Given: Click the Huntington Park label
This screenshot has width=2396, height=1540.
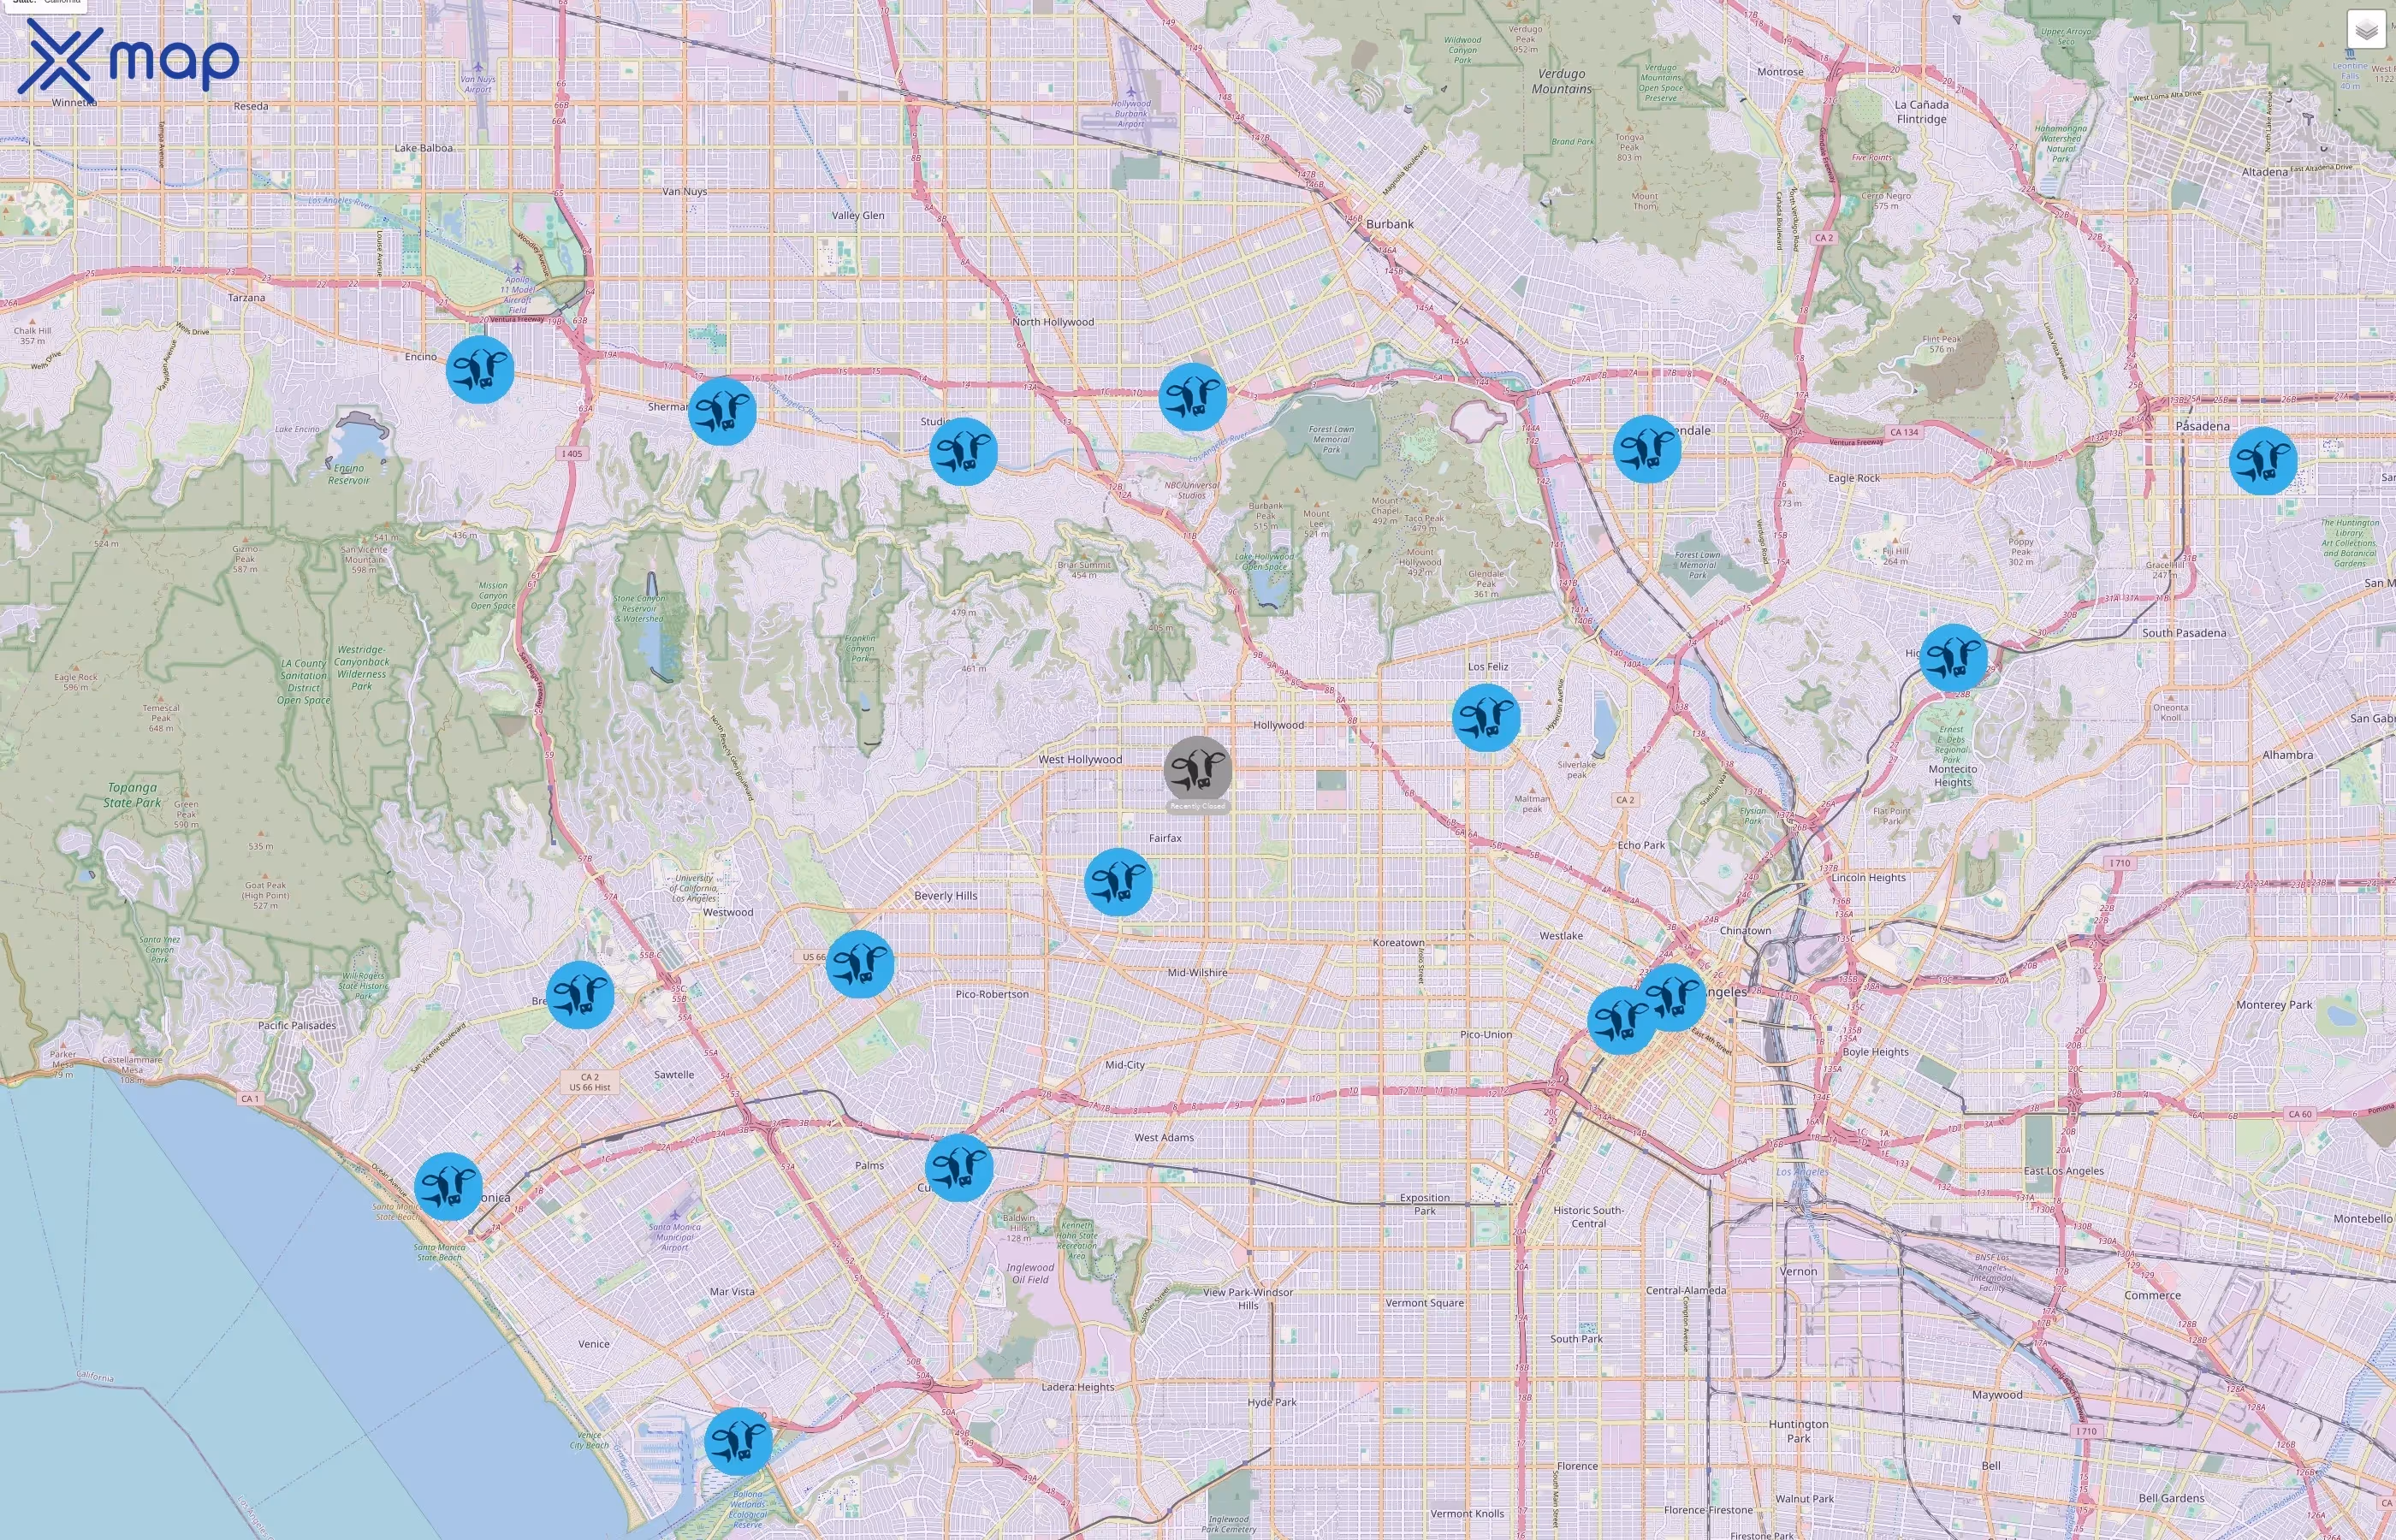Looking at the screenshot, I should coord(1798,1431).
